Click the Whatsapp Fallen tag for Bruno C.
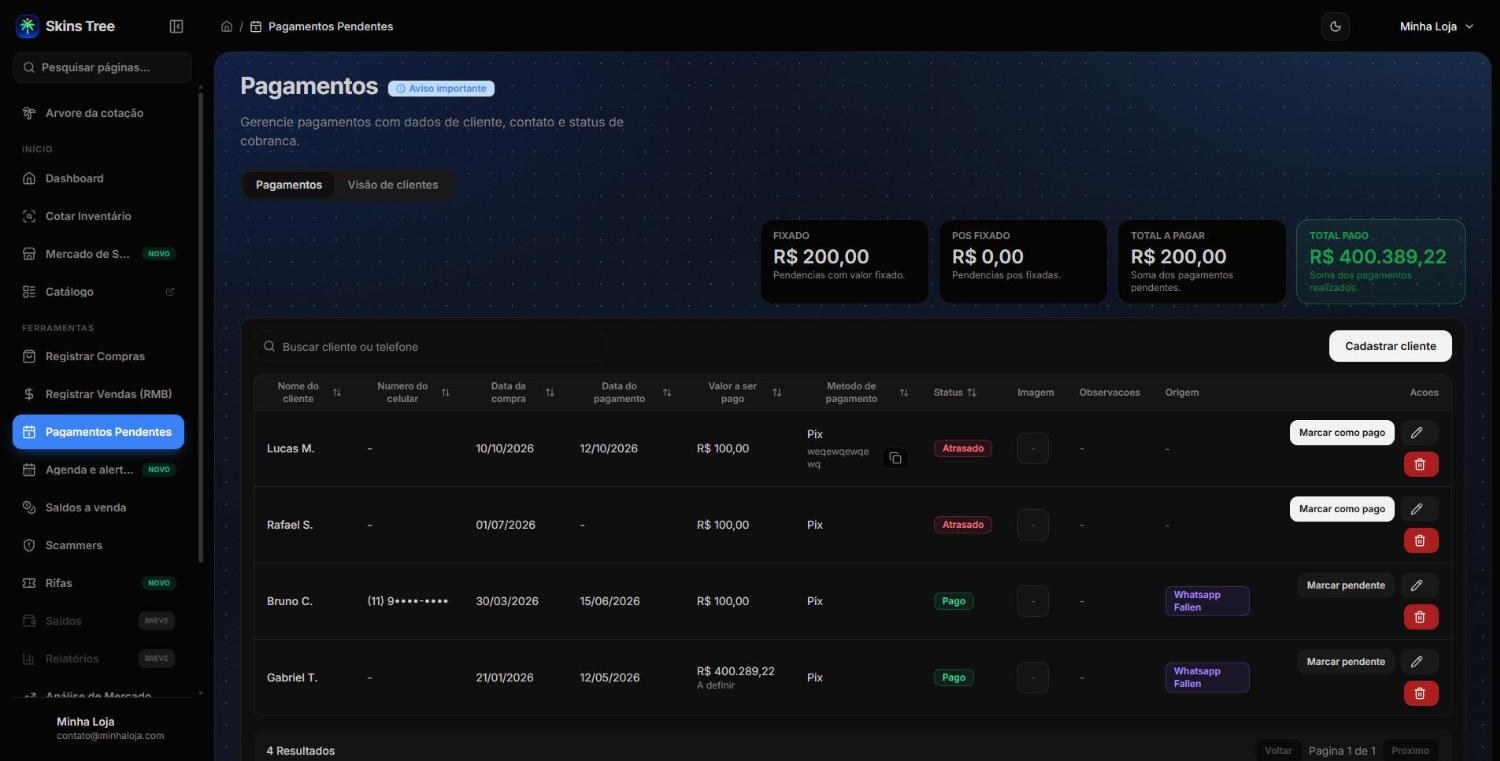 [1207, 601]
